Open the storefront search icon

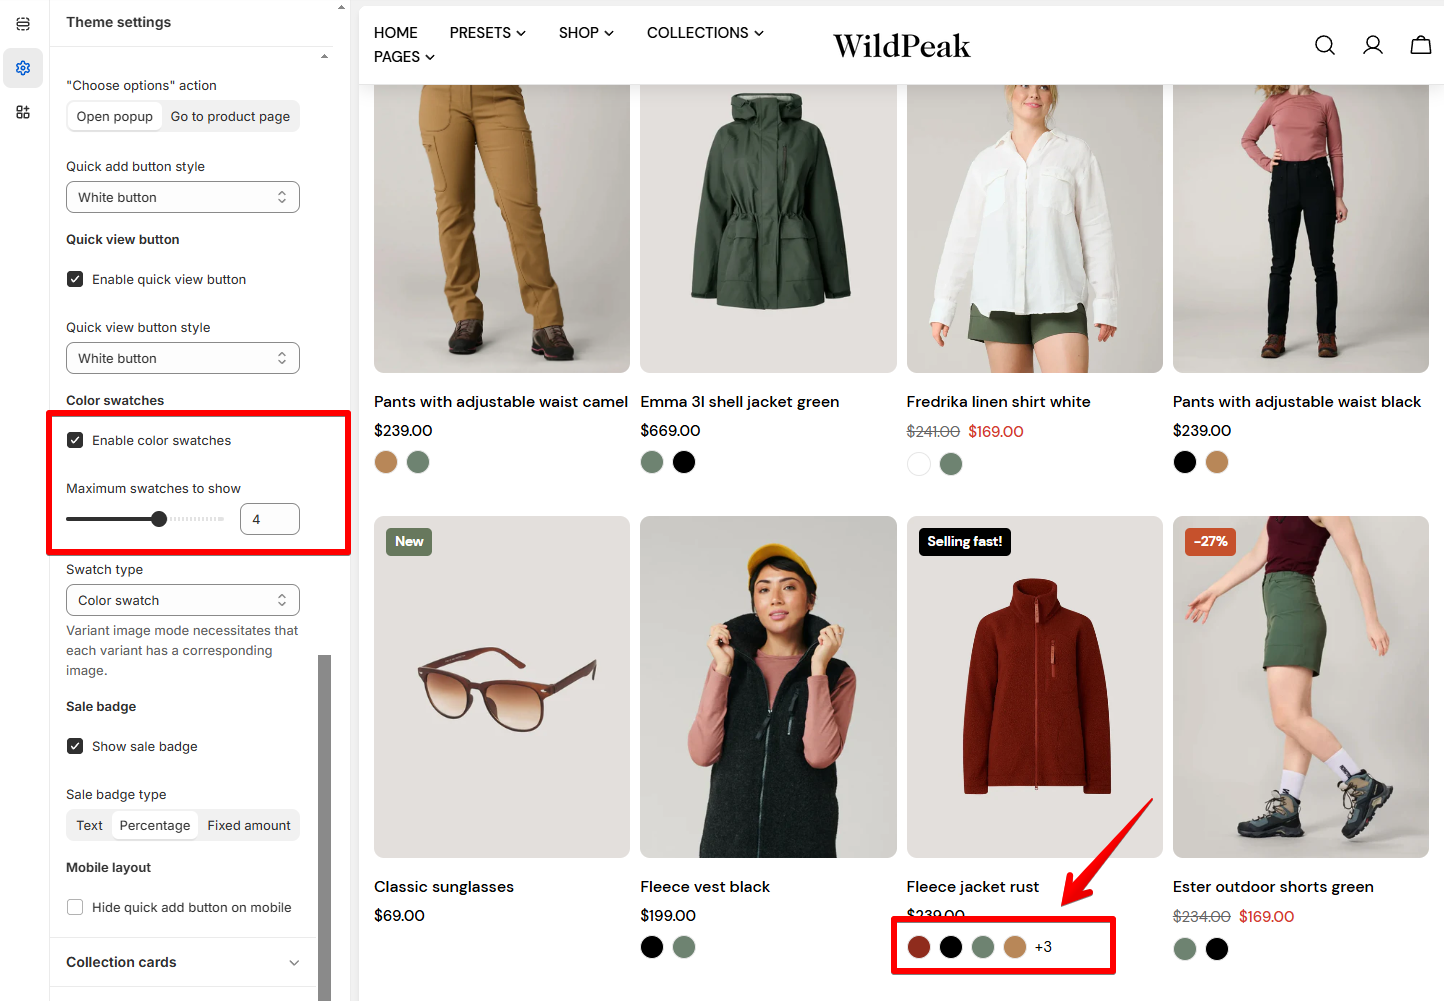click(1325, 45)
